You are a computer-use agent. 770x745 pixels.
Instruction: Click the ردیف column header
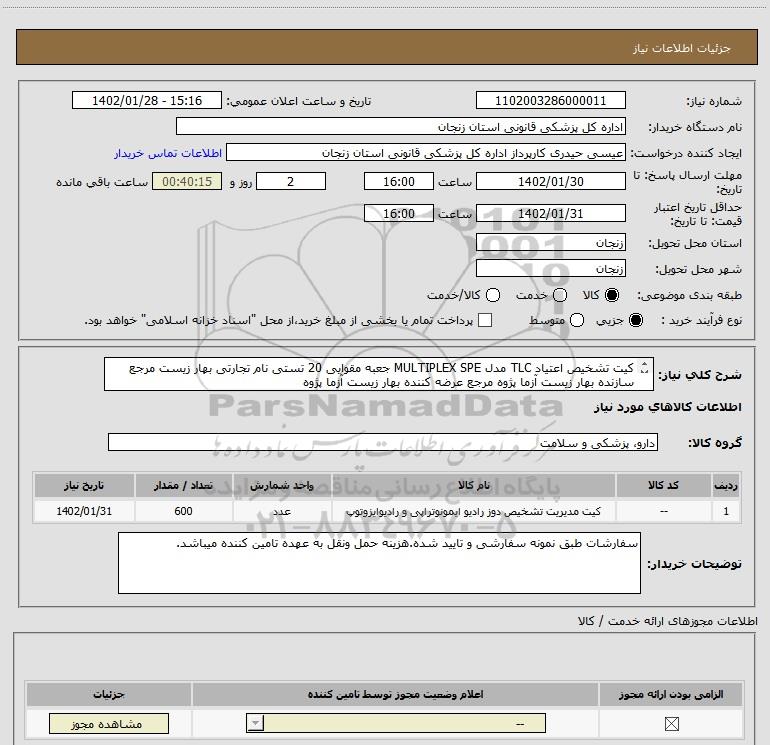click(x=726, y=485)
